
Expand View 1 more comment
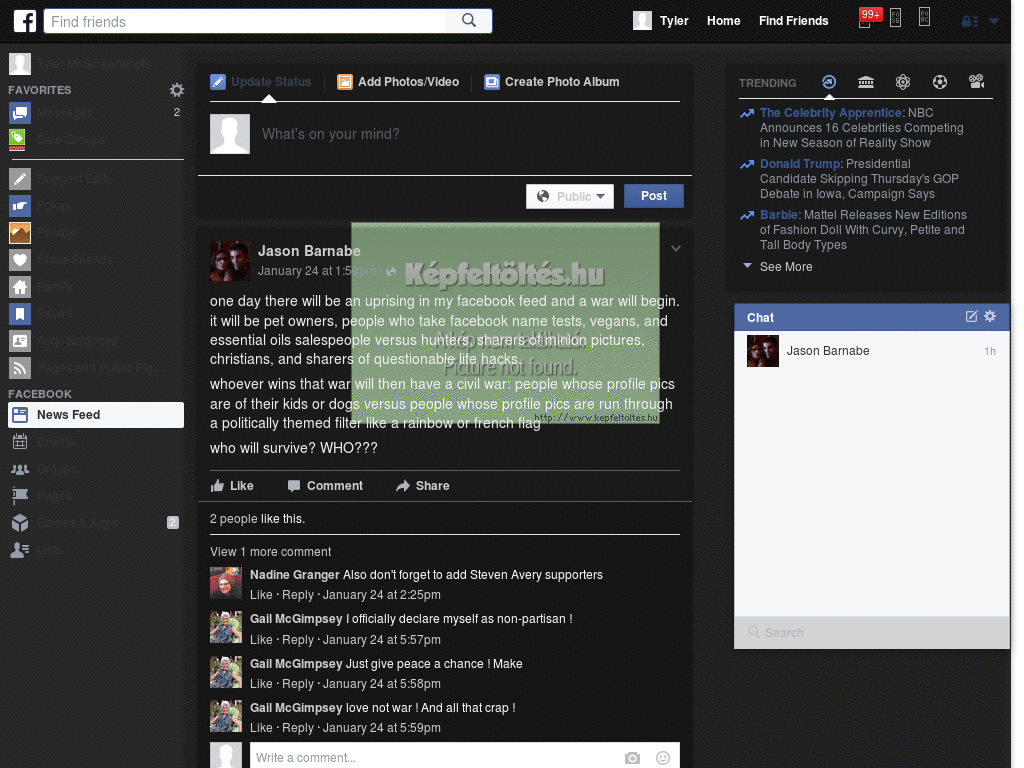coord(270,552)
